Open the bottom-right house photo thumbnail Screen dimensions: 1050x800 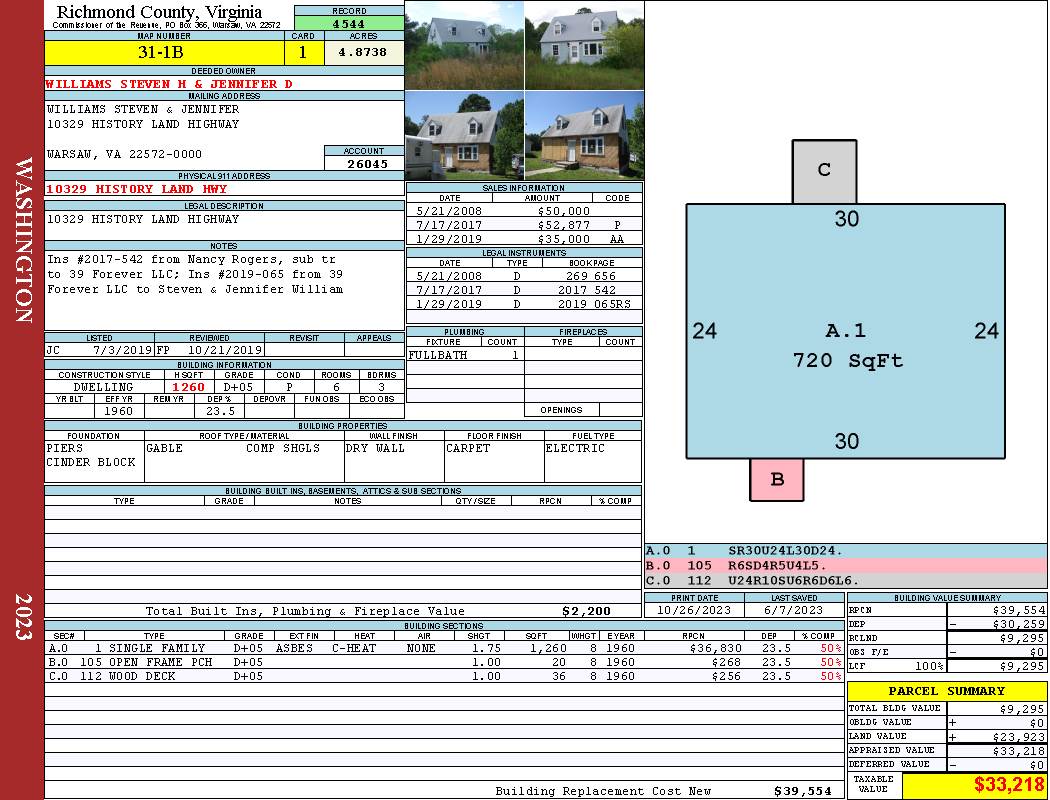pos(585,135)
